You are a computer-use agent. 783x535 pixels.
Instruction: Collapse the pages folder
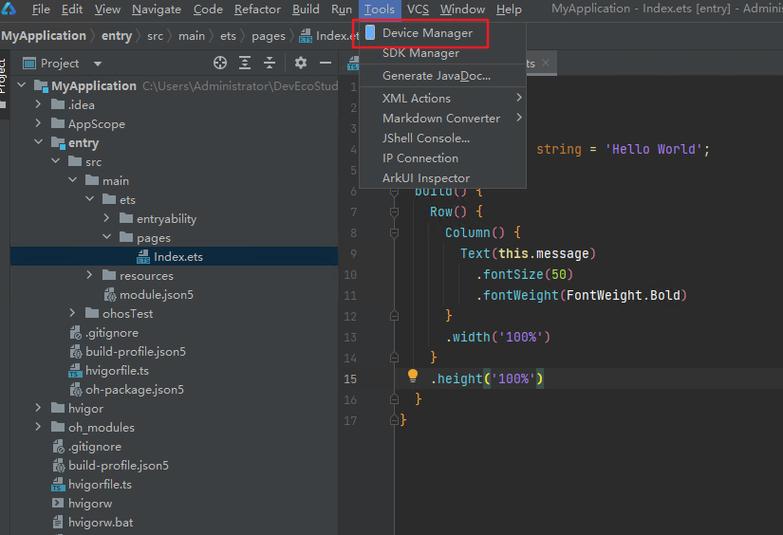click(107, 237)
